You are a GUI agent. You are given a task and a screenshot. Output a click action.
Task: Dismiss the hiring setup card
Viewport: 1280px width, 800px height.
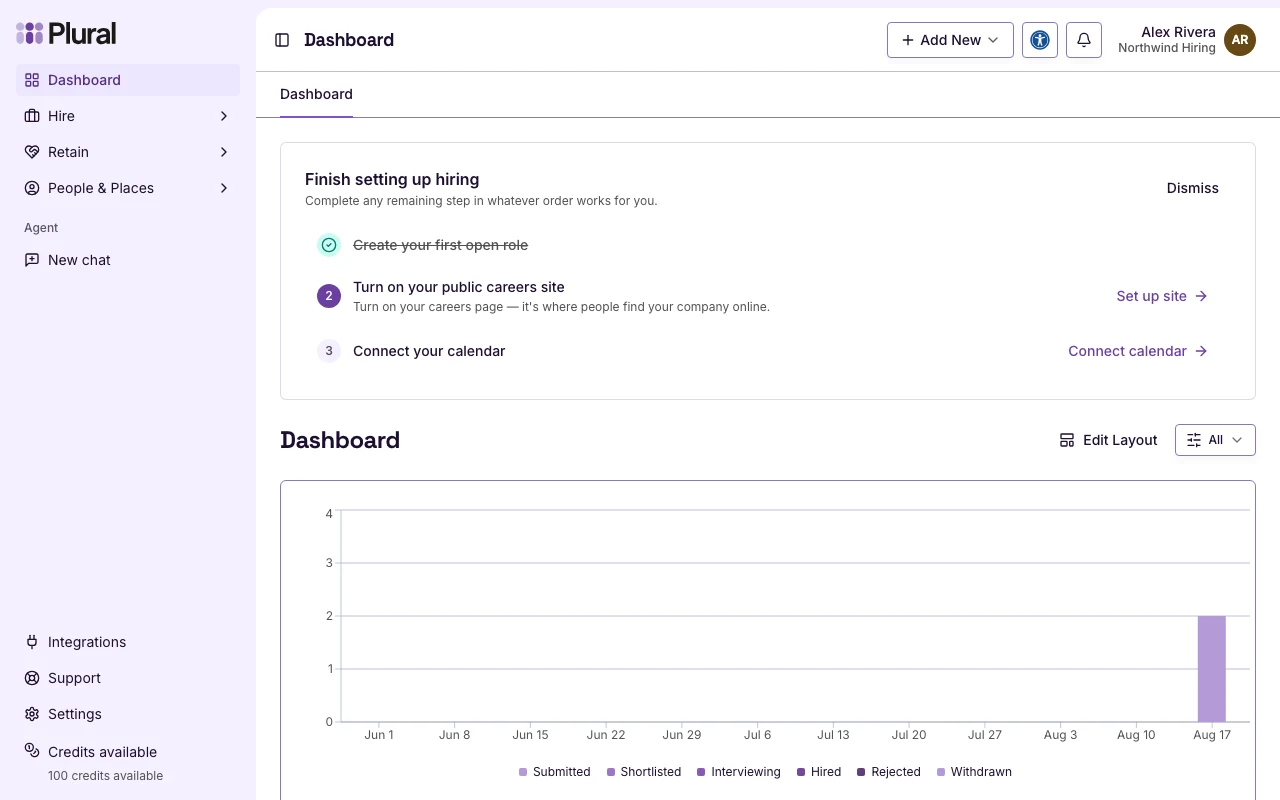click(x=1193, y=188)
